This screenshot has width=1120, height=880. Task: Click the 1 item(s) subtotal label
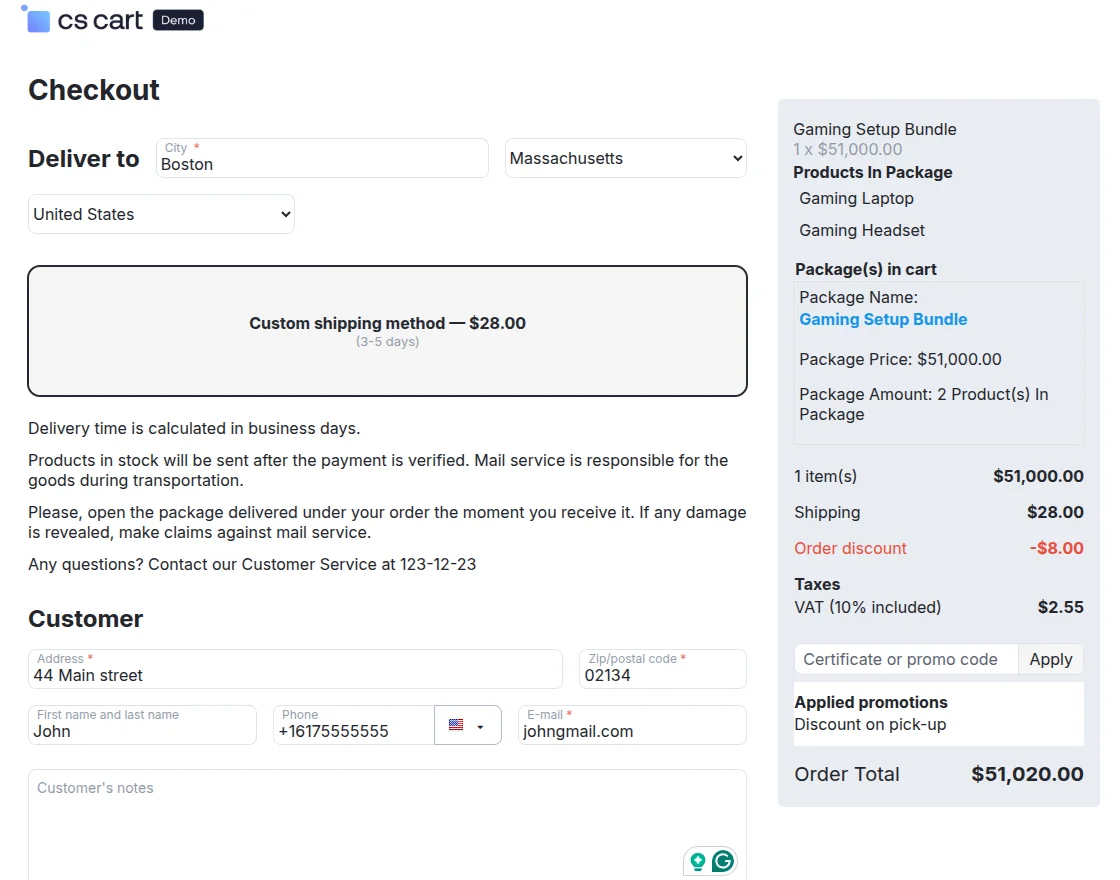(x=825, y=476)
